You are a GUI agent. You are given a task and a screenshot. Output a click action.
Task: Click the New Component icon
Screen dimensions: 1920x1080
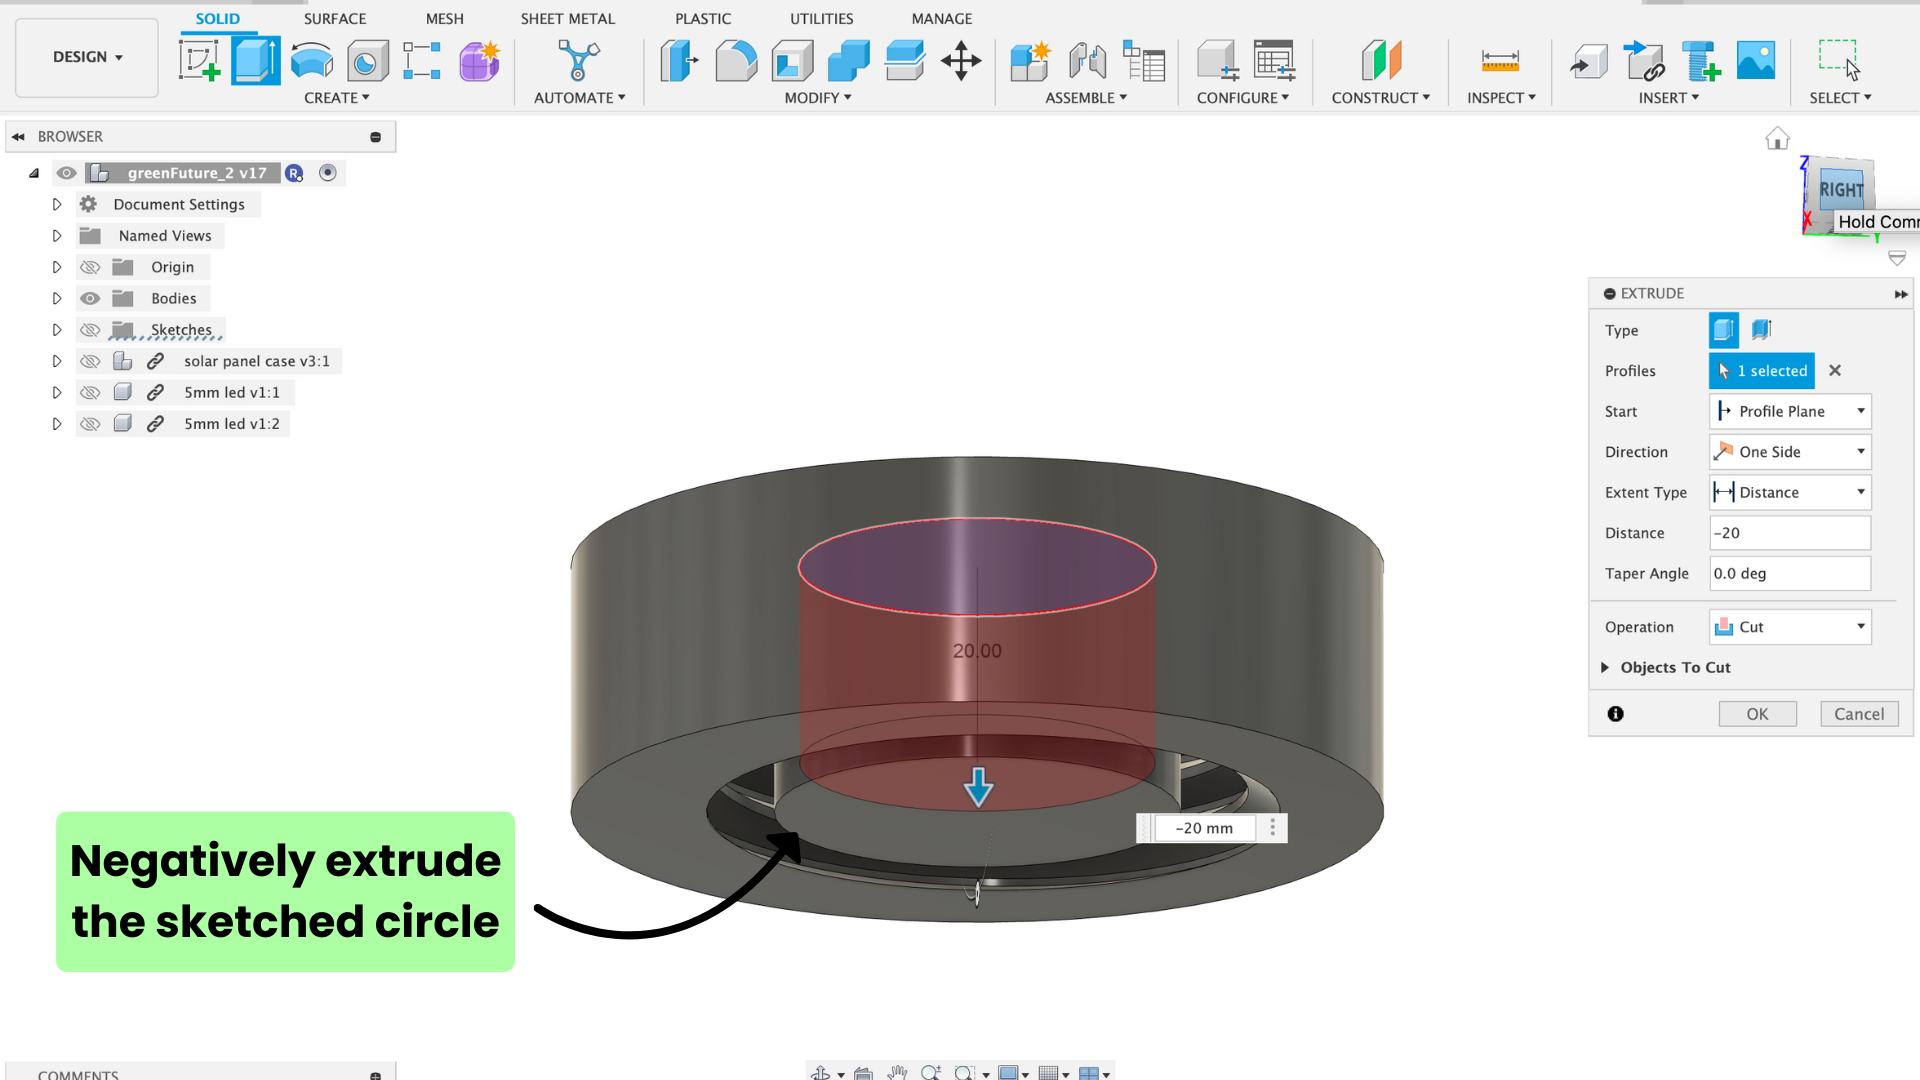point(1030,60)
